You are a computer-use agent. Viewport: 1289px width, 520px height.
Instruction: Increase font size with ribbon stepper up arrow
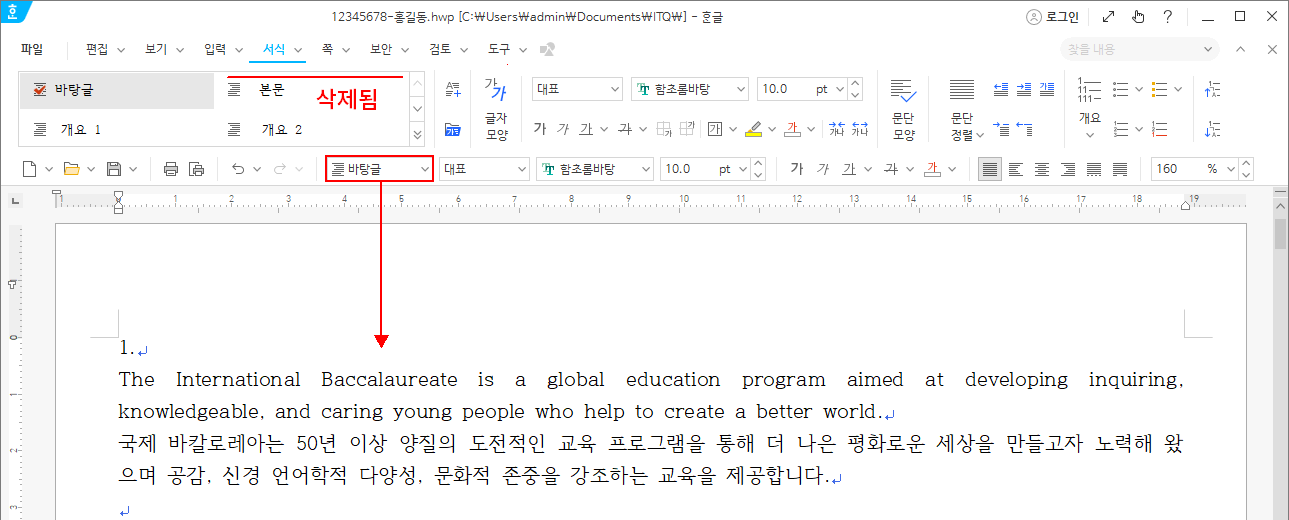click(856, 84)
